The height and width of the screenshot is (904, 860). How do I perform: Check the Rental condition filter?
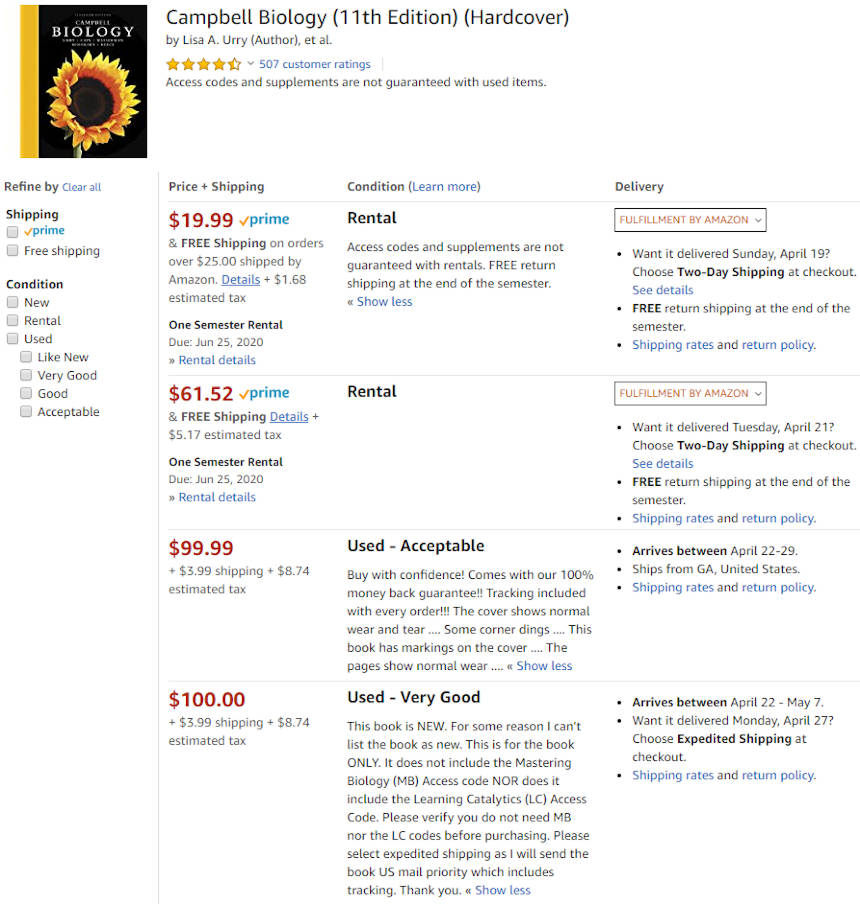click(12, 321)
